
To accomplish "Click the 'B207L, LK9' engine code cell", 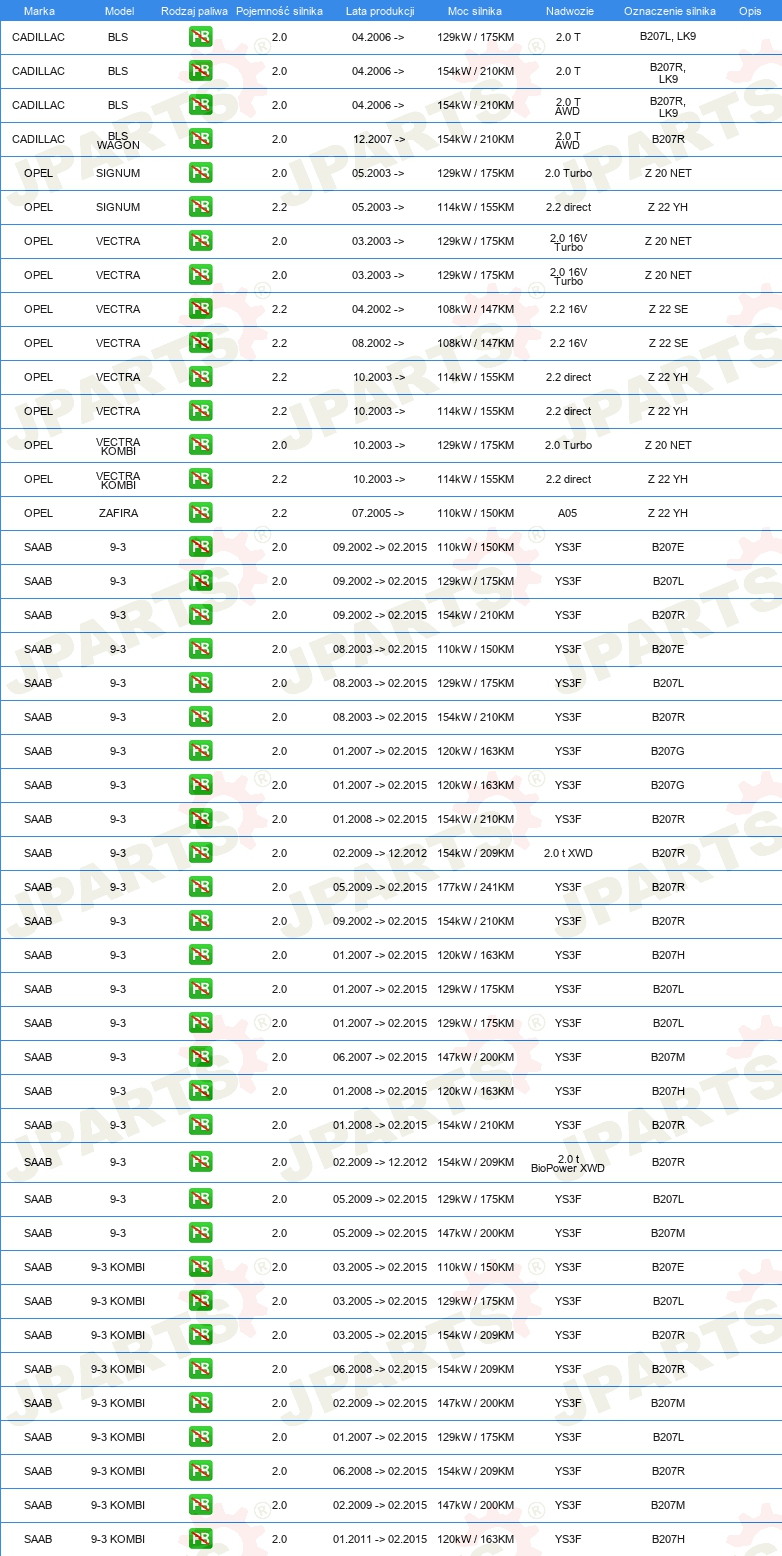I will [668, 36].
